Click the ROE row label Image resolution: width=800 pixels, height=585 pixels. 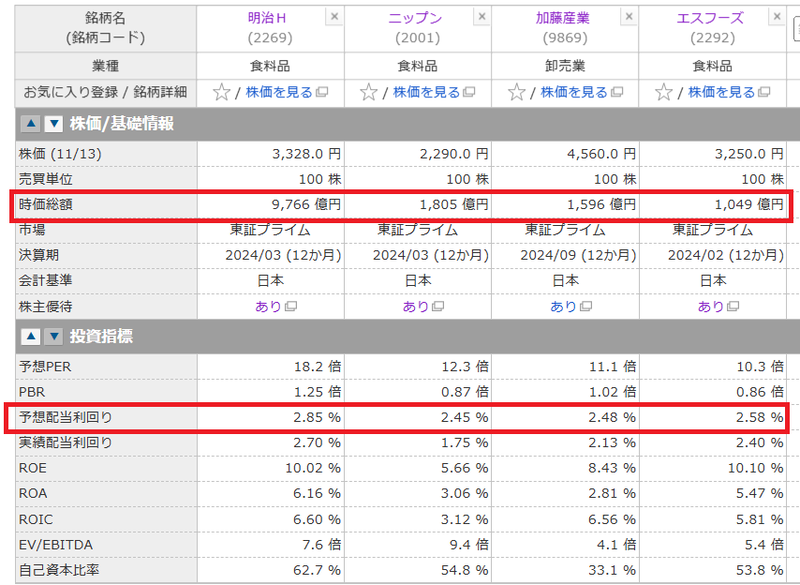[33, 468]
